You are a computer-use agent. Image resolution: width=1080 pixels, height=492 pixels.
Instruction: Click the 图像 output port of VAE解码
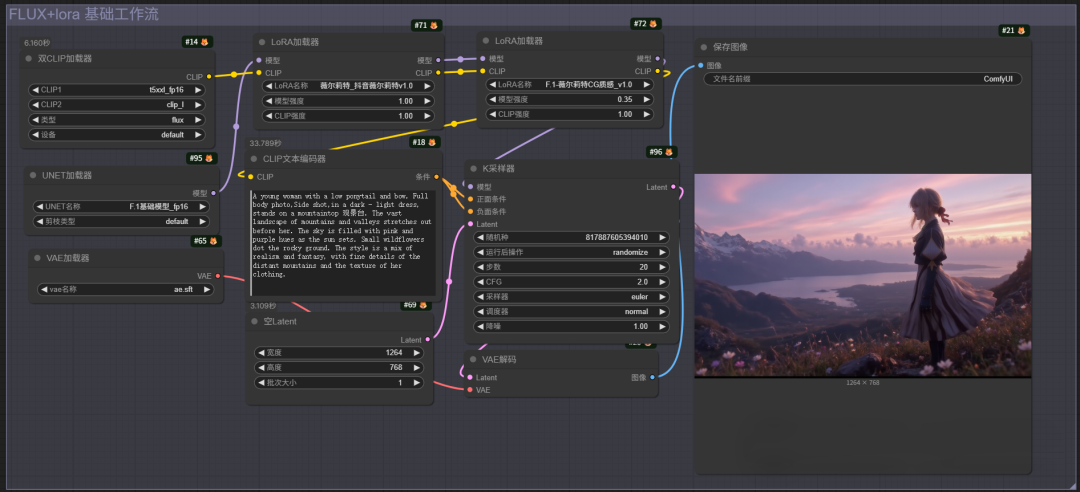[x=652, y=377]
